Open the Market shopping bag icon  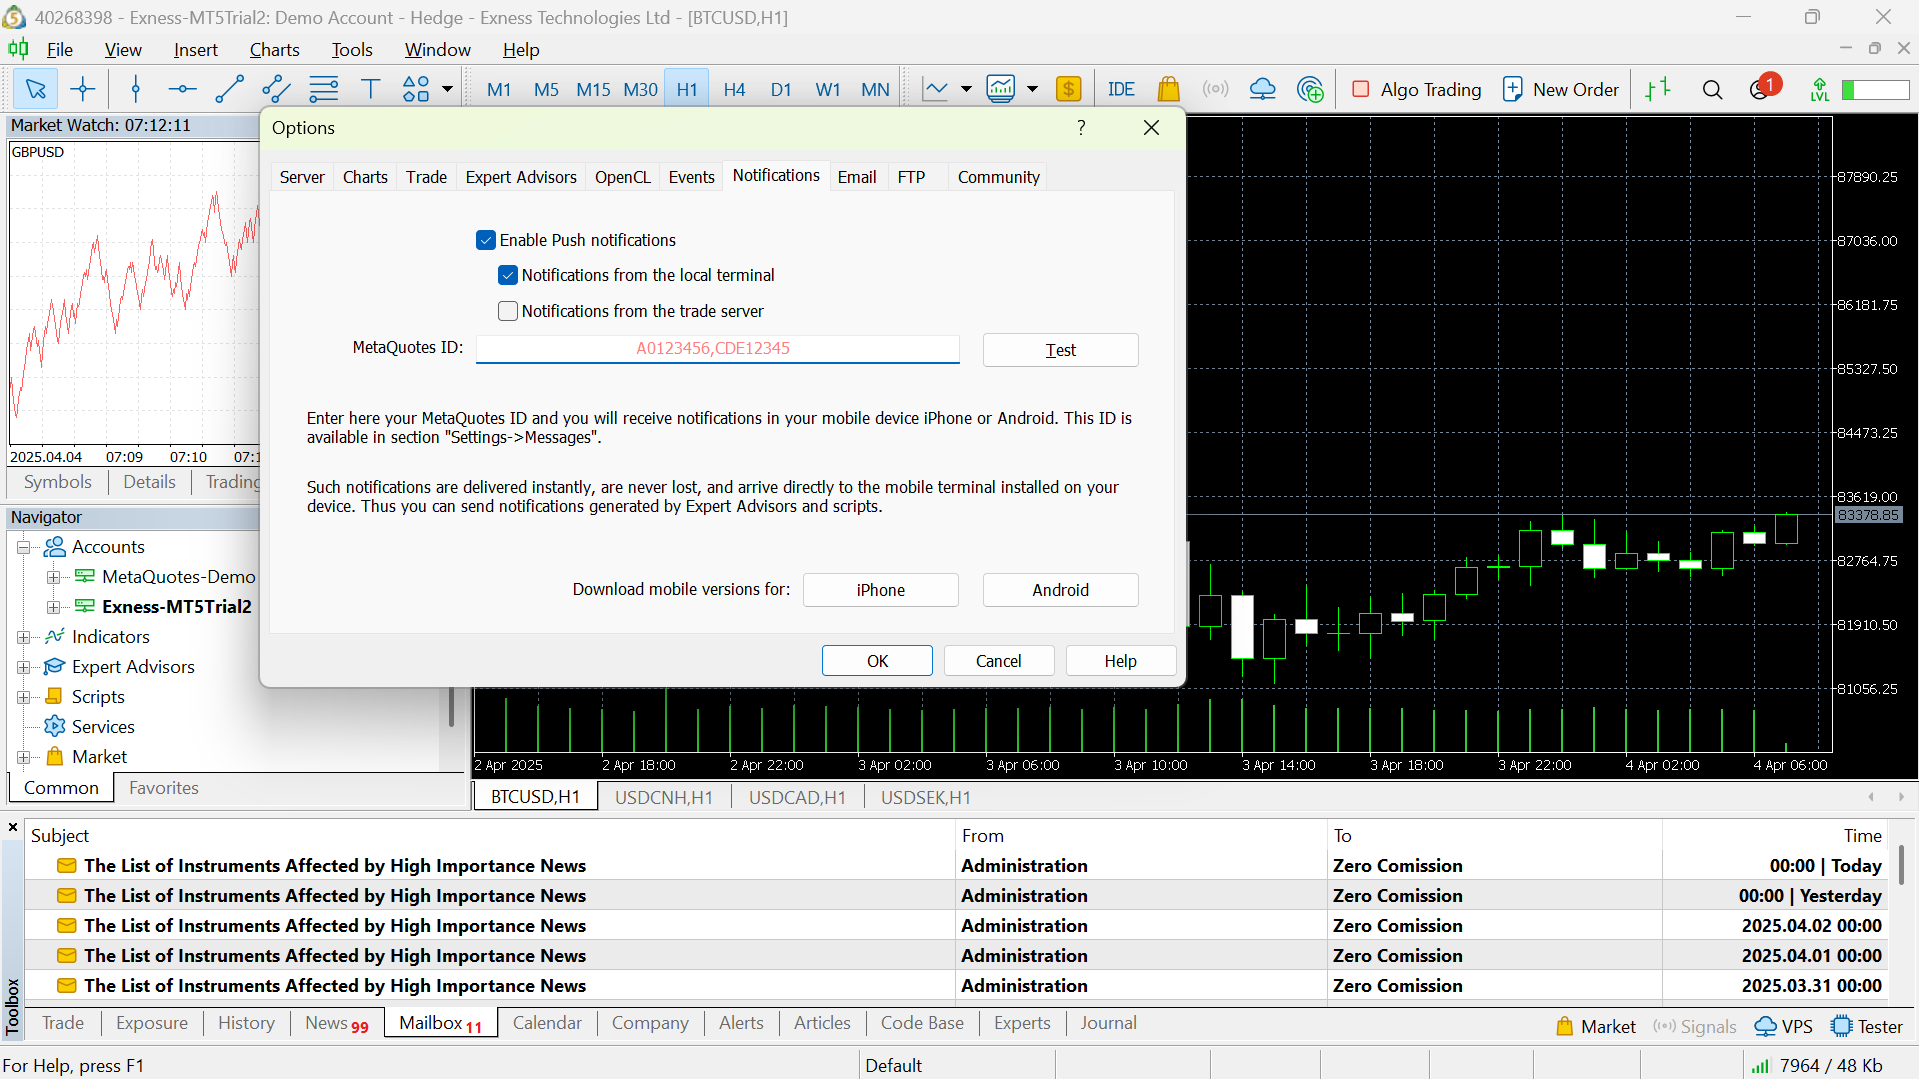[x=1168, y=89]
